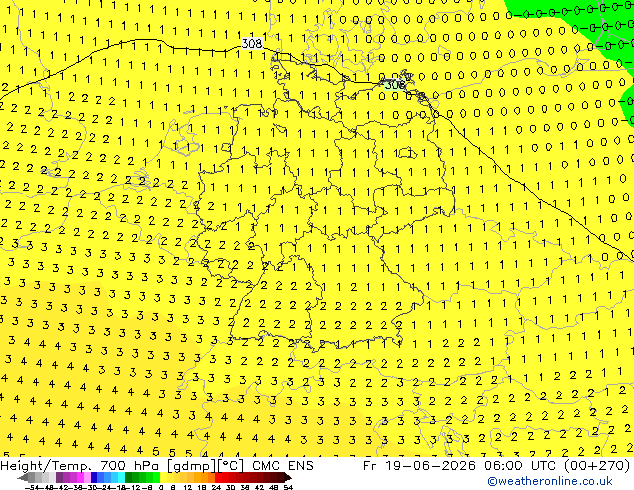Viewport: 634px width, 490px height.
Task: Click the "Fr 19-06-2026 06:00 UTC" date text
Action: click(x=460, y=466)
